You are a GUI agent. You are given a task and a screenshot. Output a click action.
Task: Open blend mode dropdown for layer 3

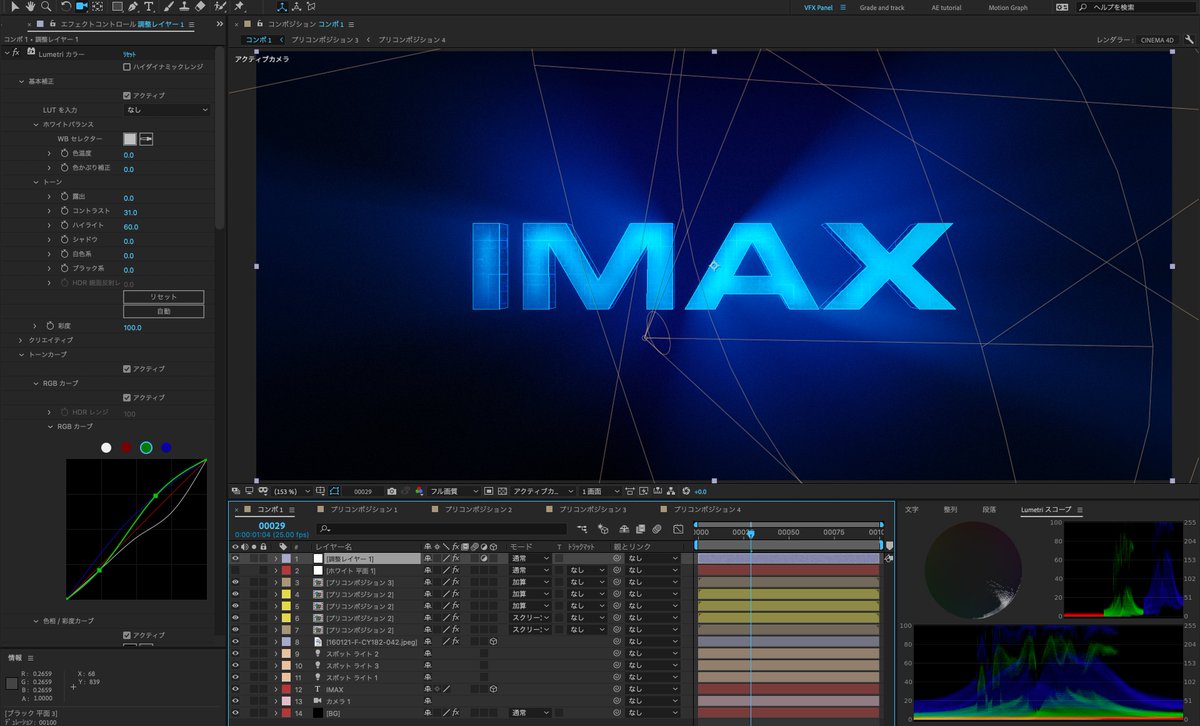tap(531, 582)
